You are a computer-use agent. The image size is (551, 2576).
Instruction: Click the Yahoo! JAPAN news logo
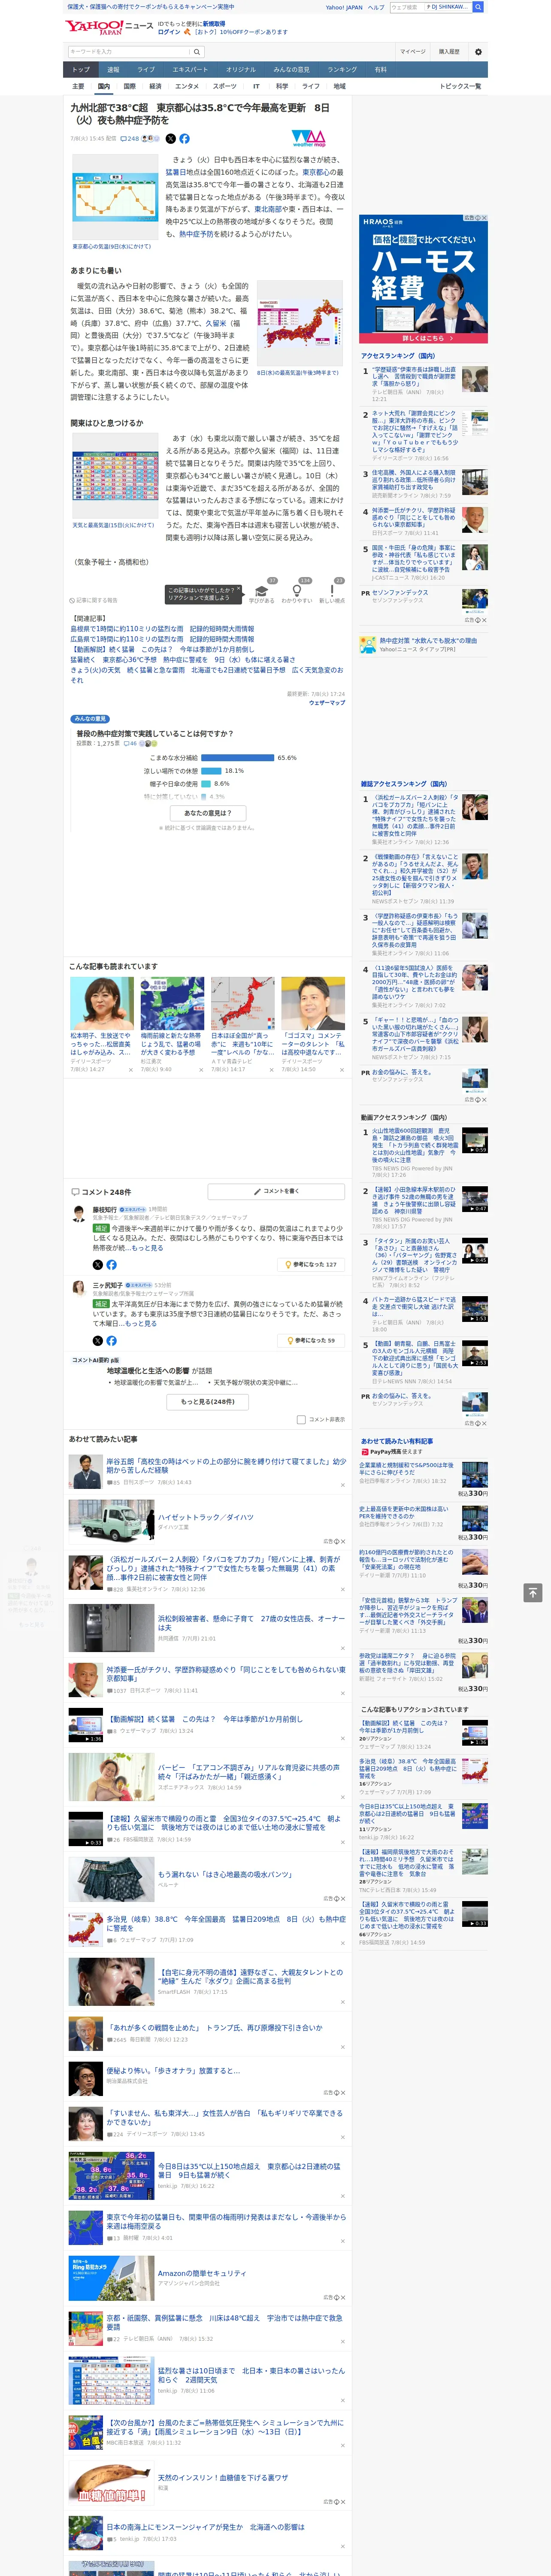pyautogui.click(x=108, y=27)
